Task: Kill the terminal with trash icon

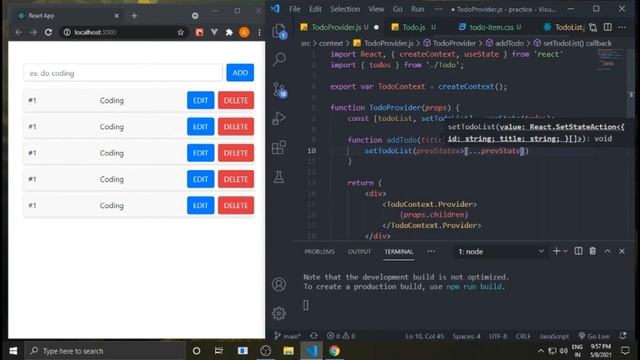Action: point(593,251)
